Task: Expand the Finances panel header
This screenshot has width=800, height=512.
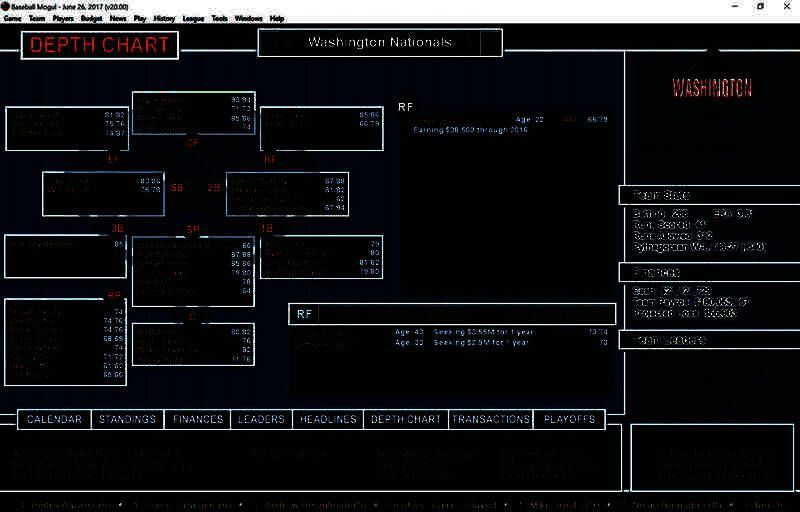Action: [x=709, y=272]
